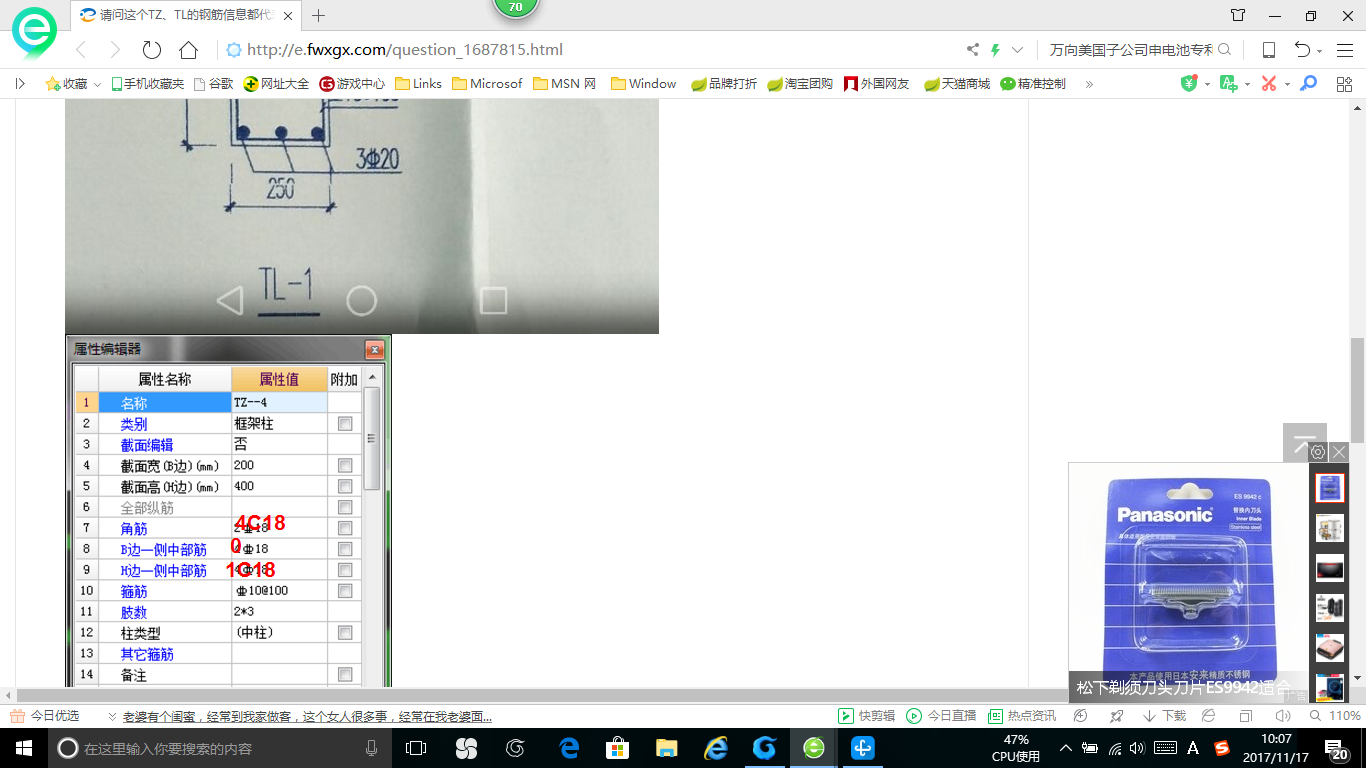
Task: Open ad settings gear icon
Action: (x=1318, y=452)
